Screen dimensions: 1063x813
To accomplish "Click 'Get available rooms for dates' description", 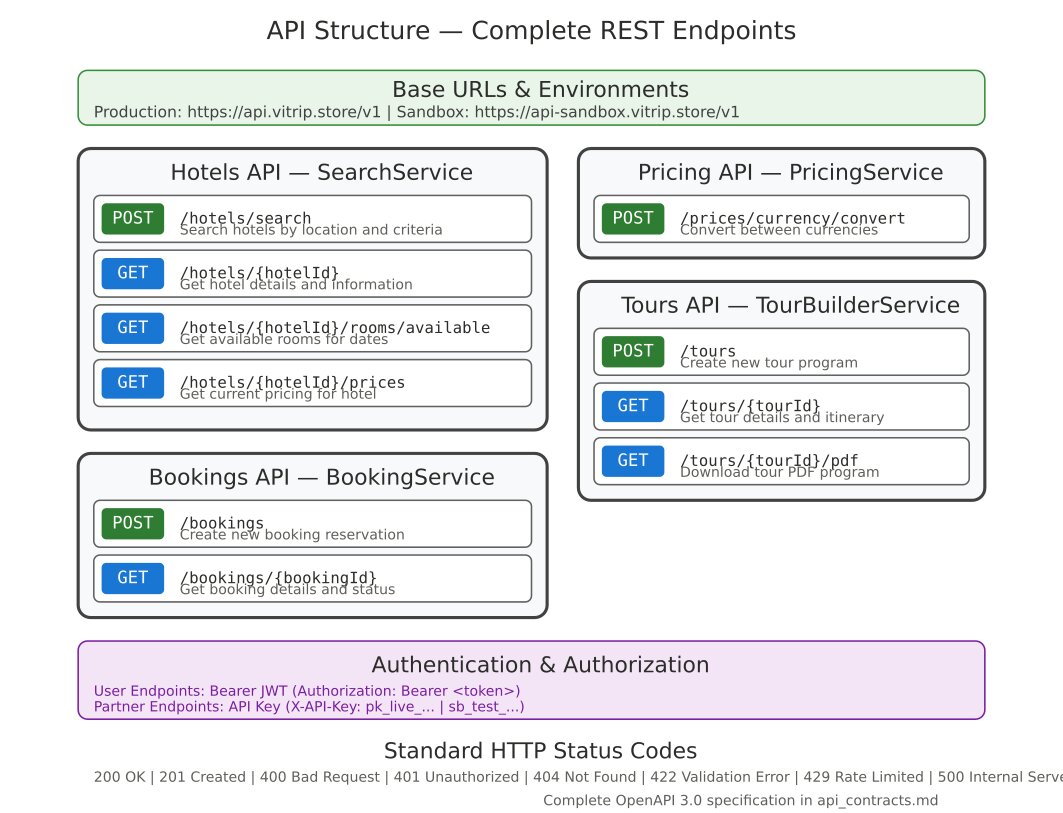I will click(x=284, y=339).
